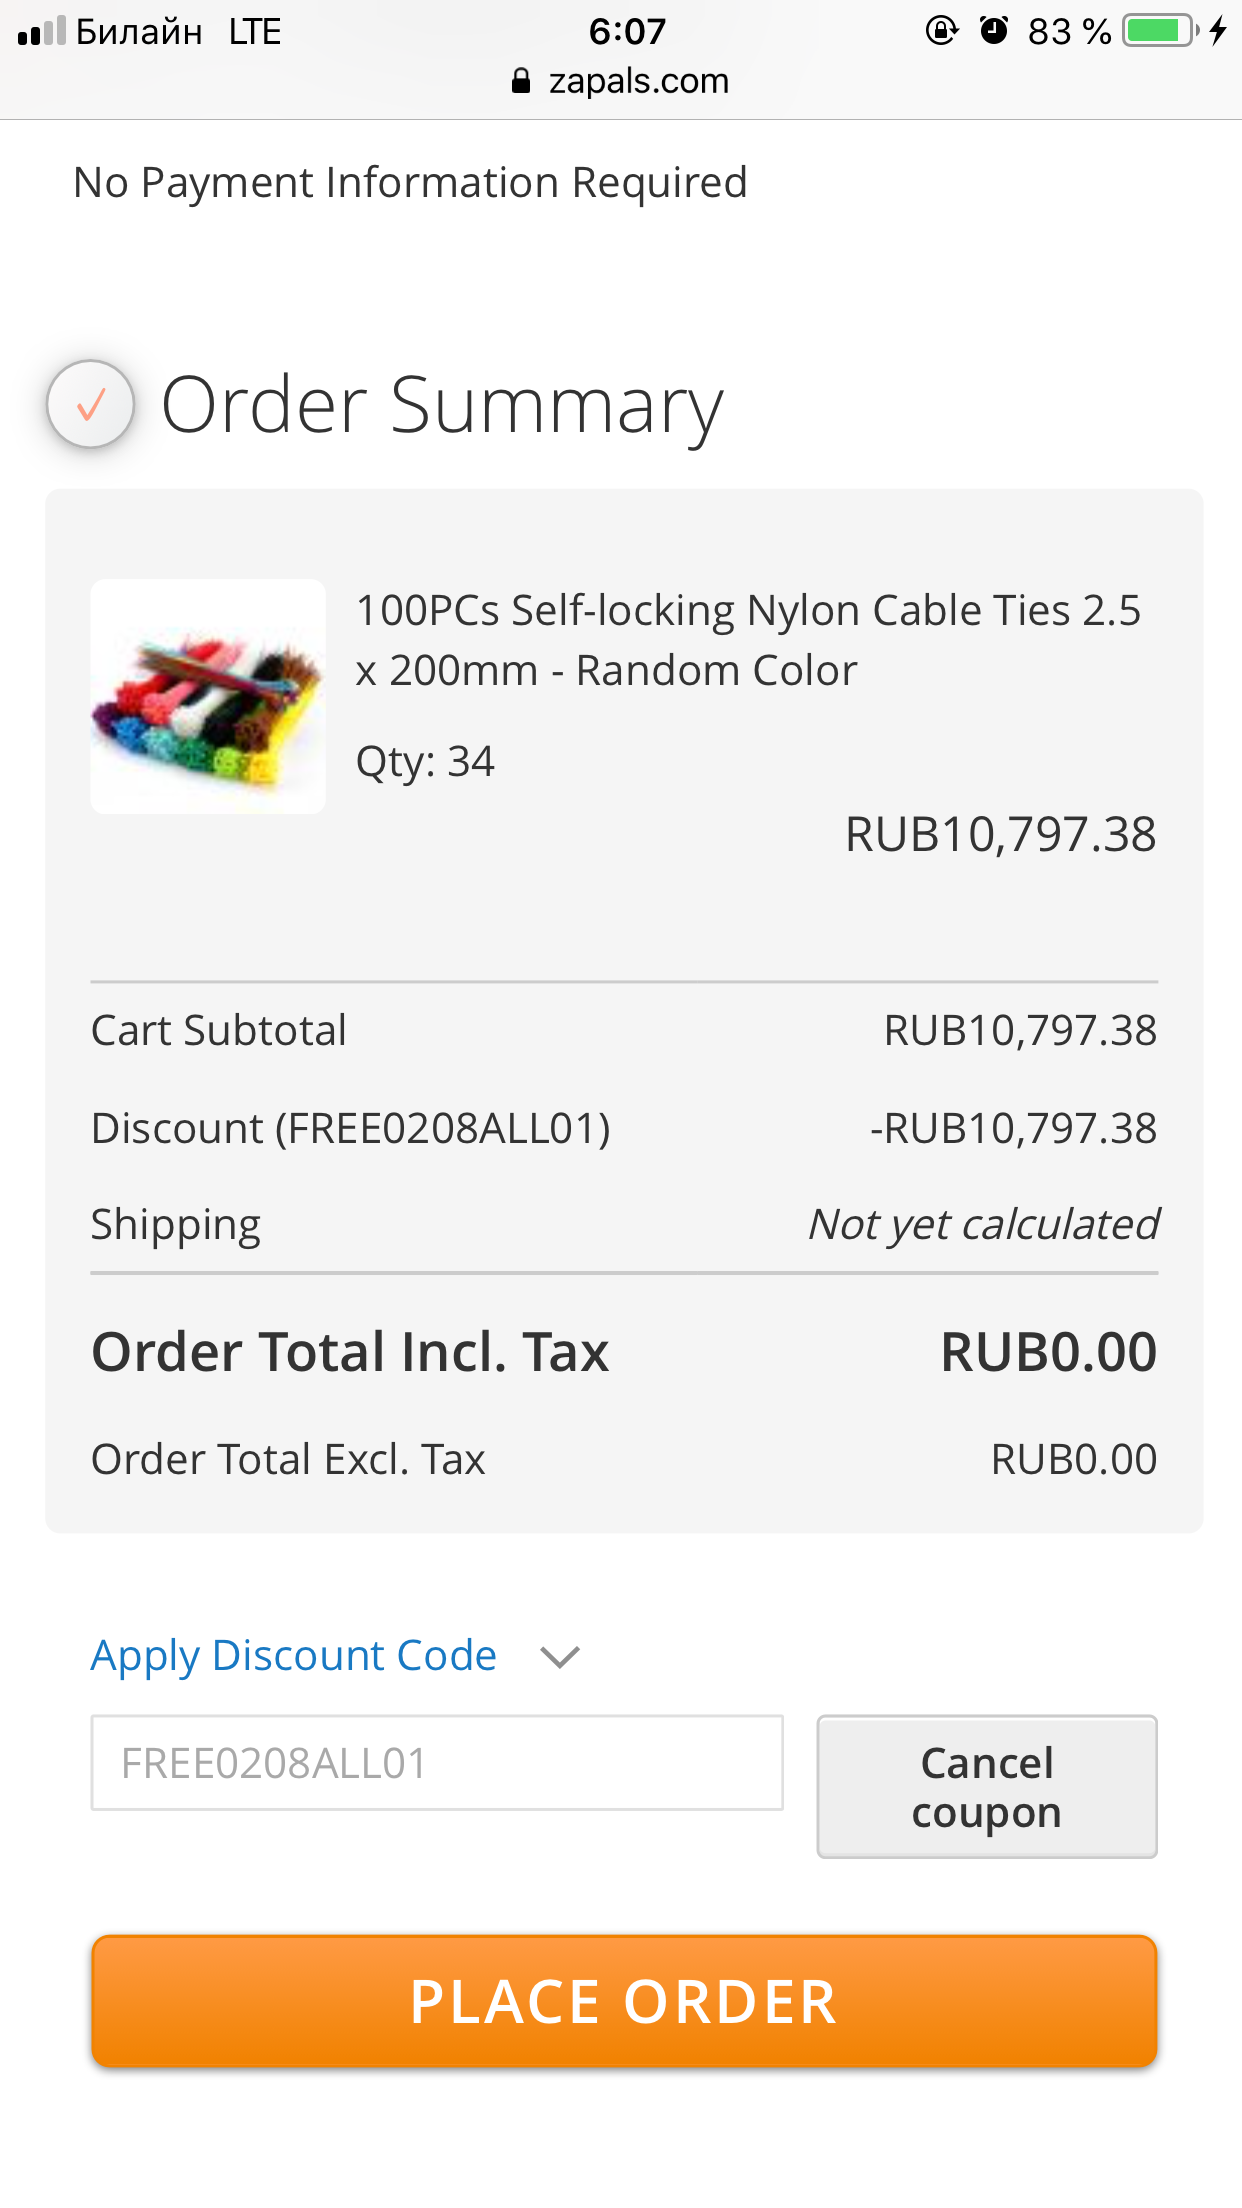Tap the Order Total Incl. Tax row
This screenshot has width=1242, height=2208.
[x=624, y=1352]
